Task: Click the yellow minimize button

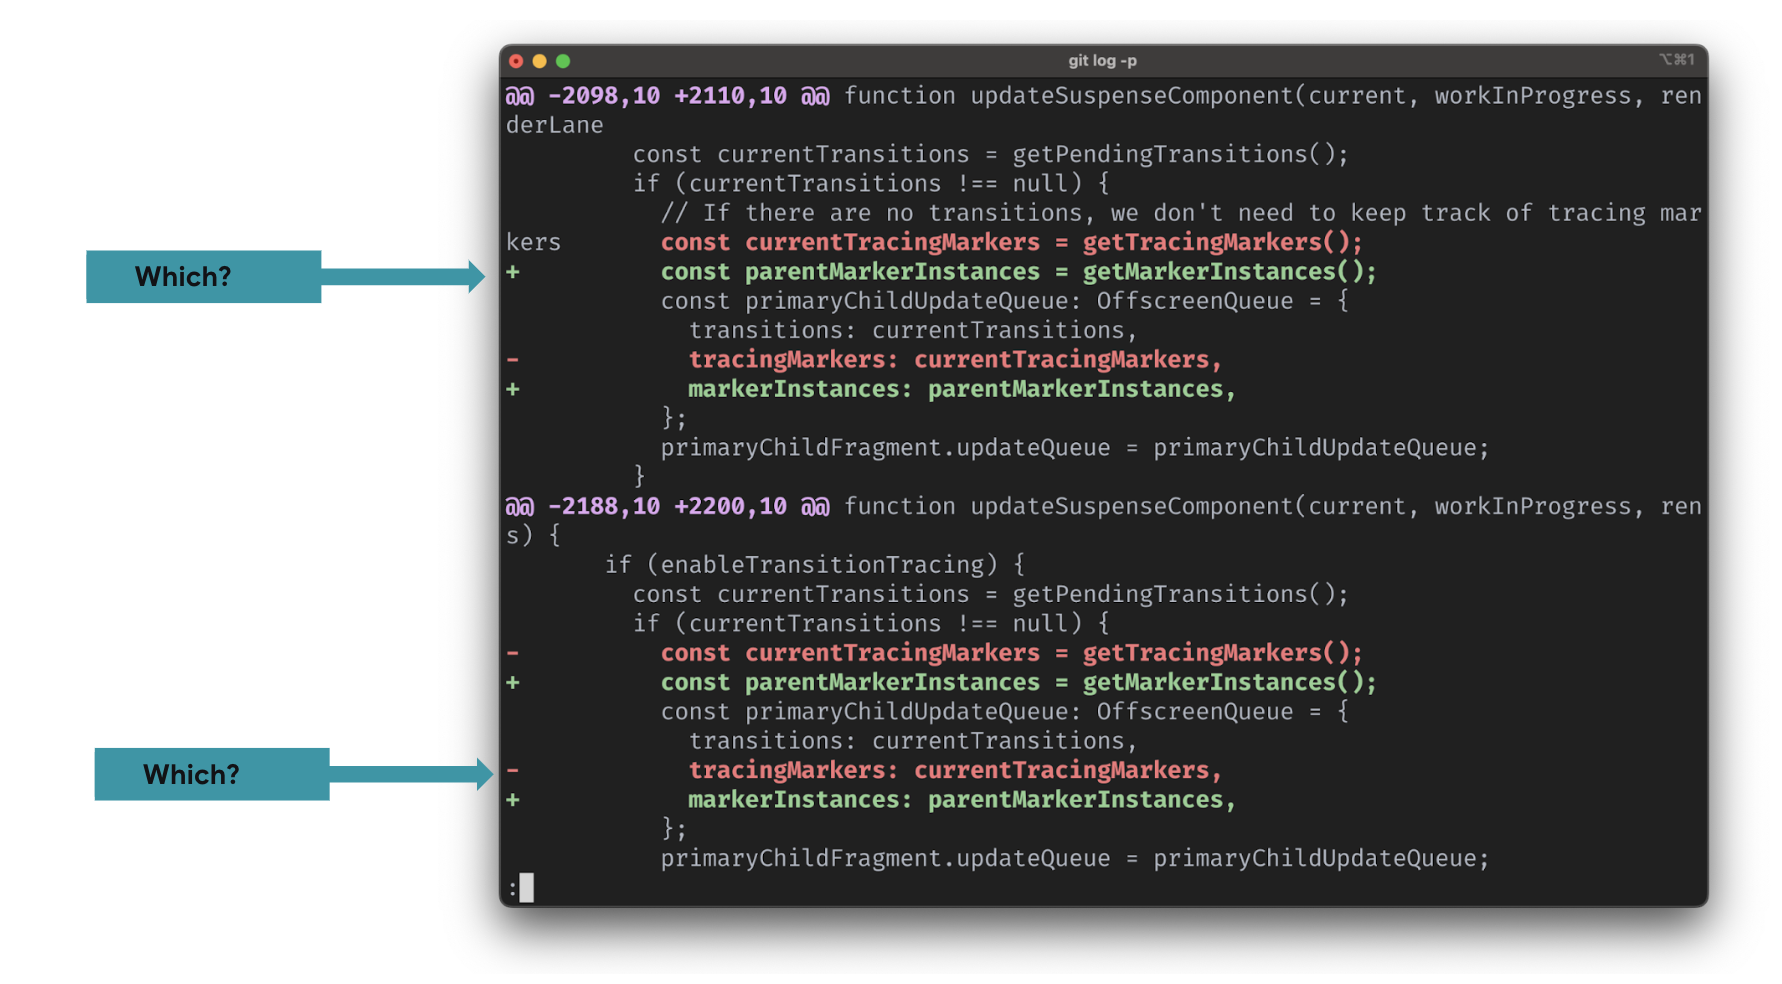Action: pyautogui.click(x=539, y=61)
